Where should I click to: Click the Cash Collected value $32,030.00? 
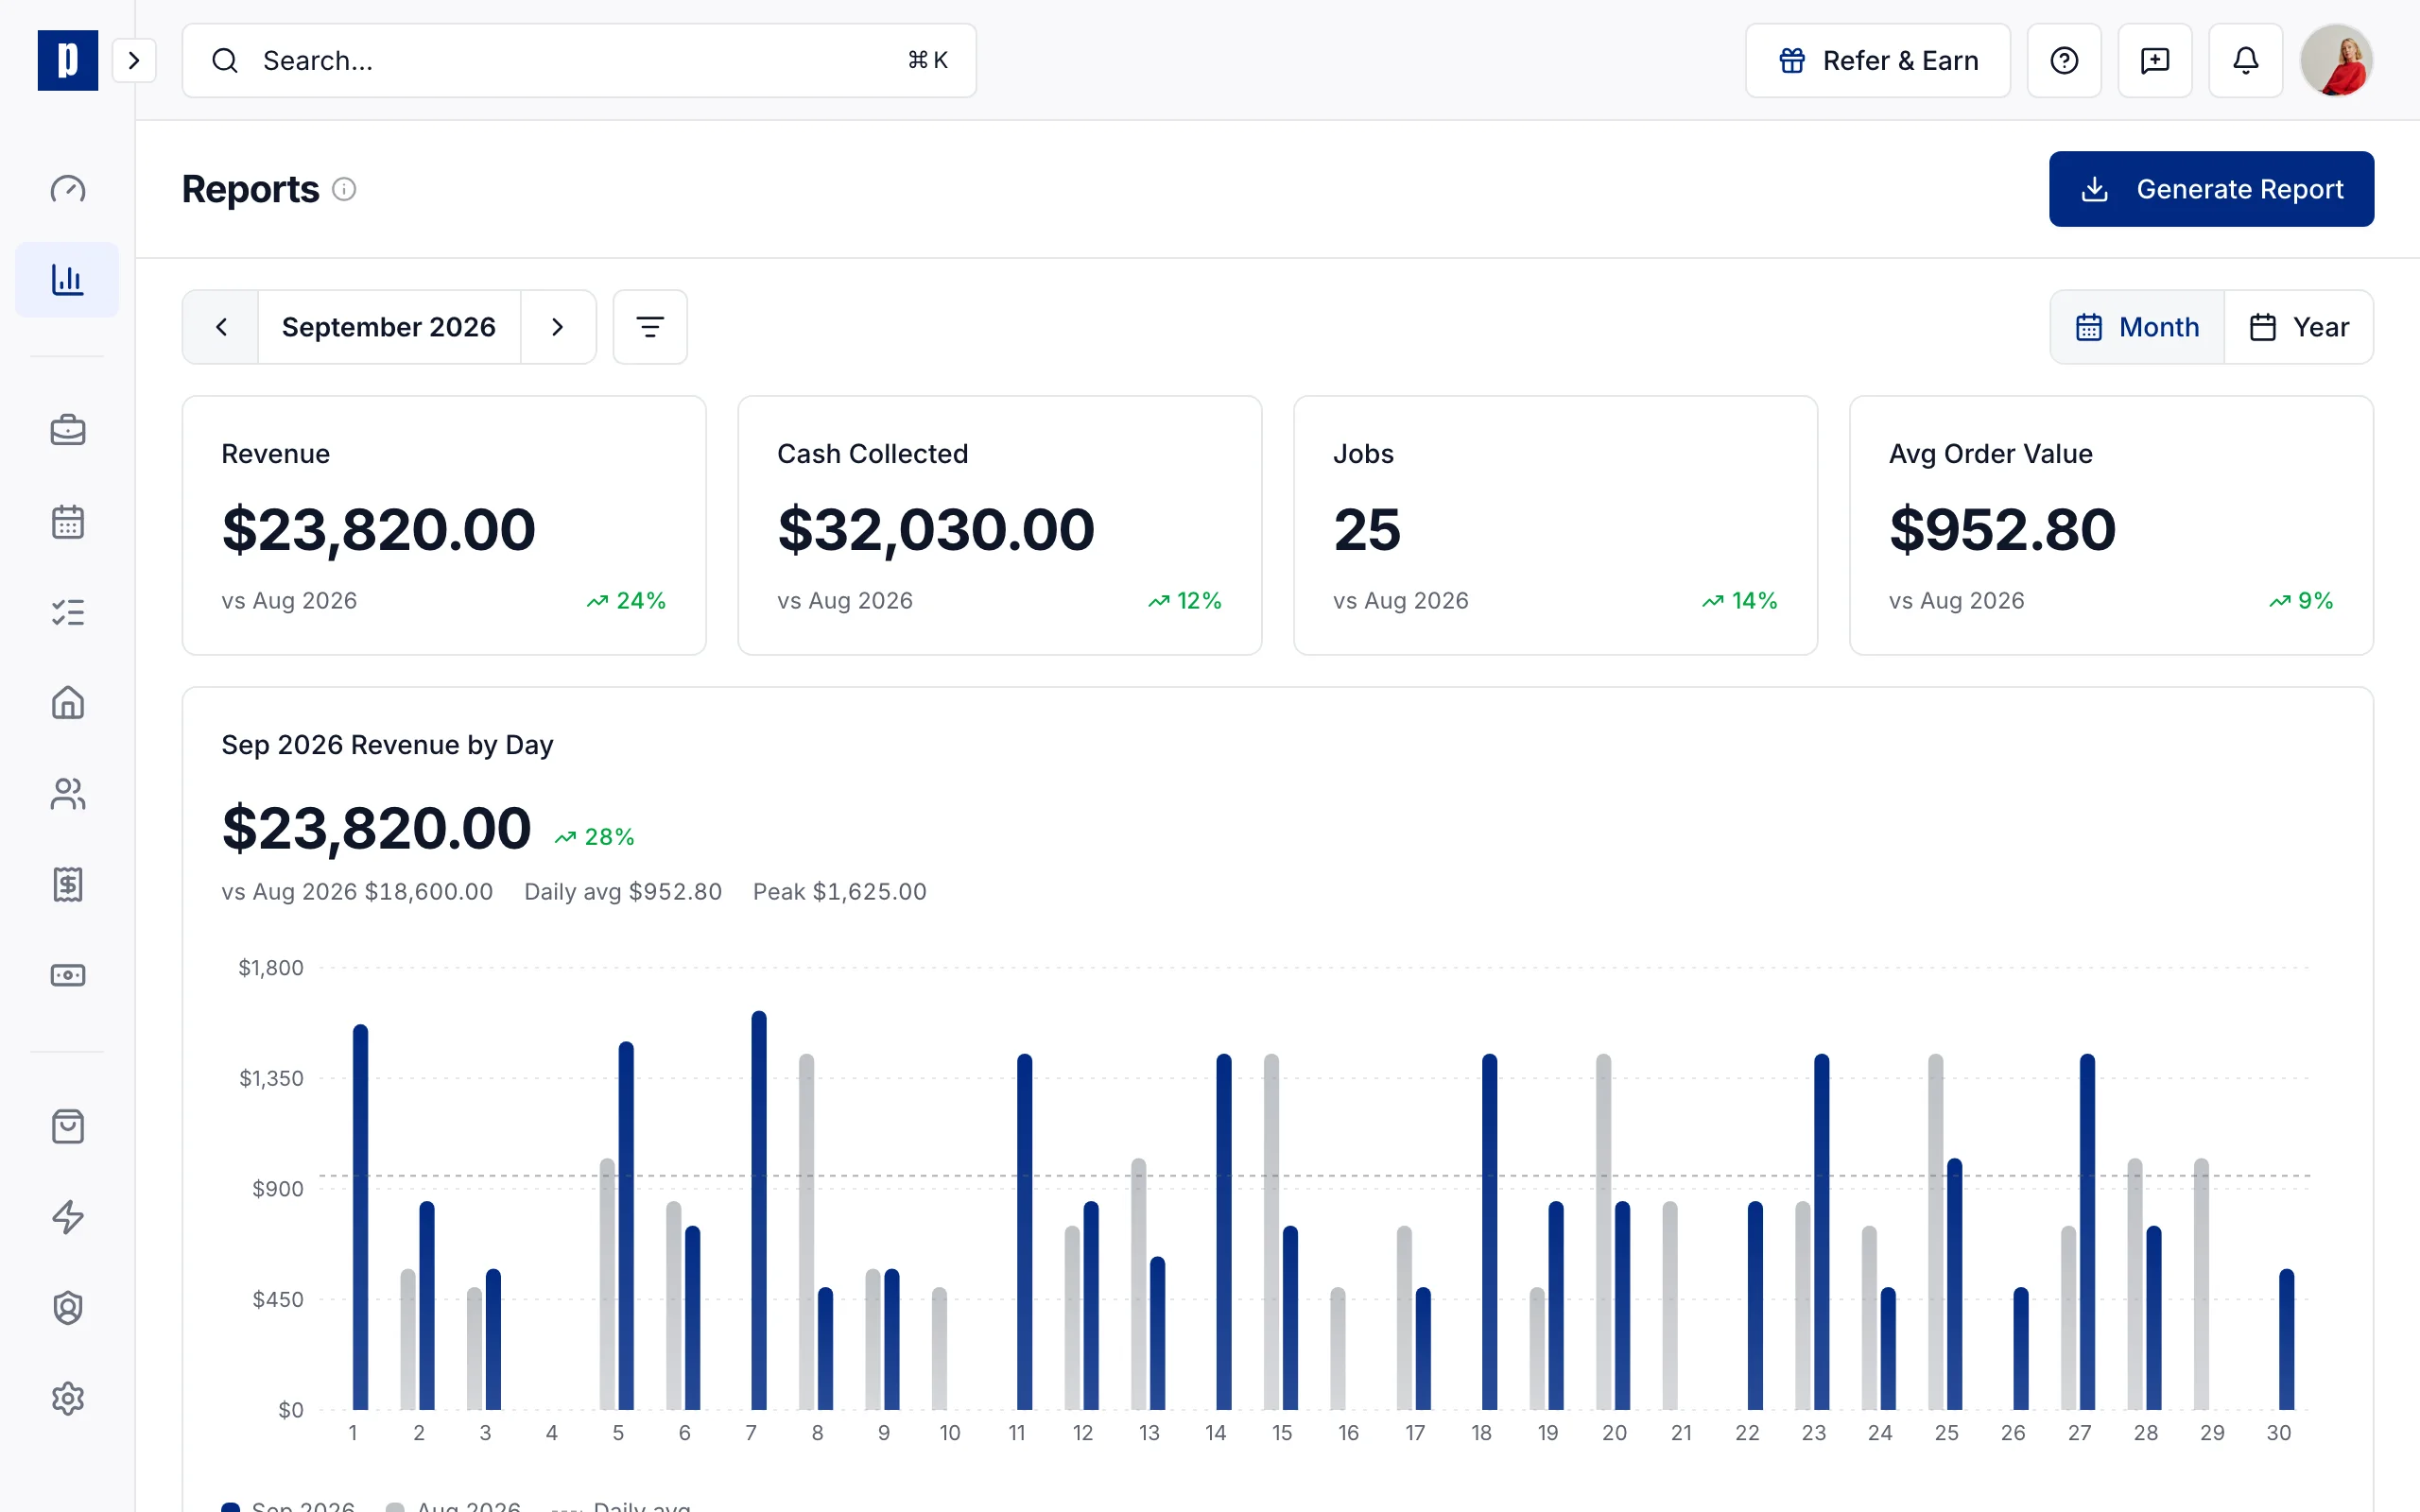[x=936, y=529]
